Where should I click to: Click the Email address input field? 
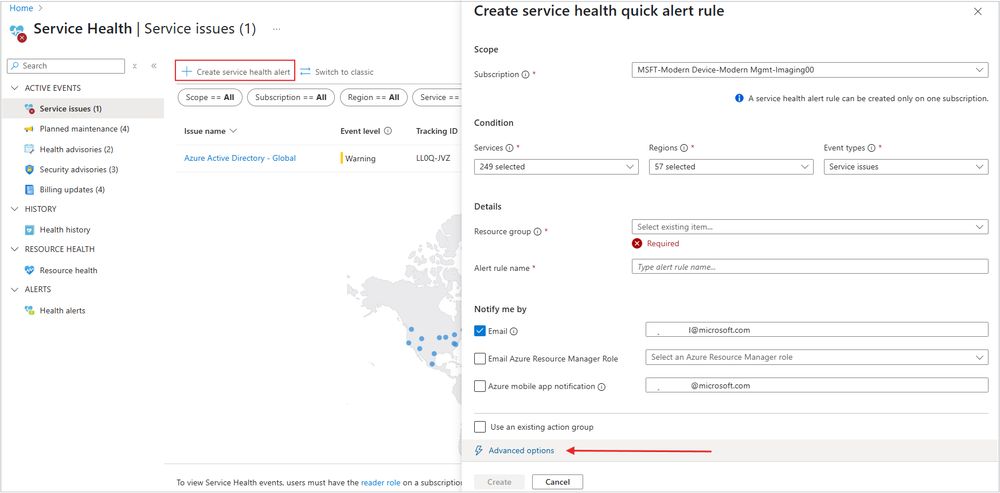point(817,330)
